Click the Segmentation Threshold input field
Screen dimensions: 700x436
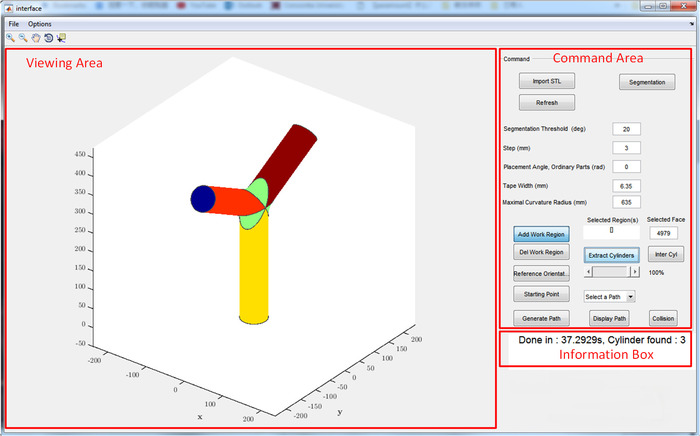click(625, 129)
